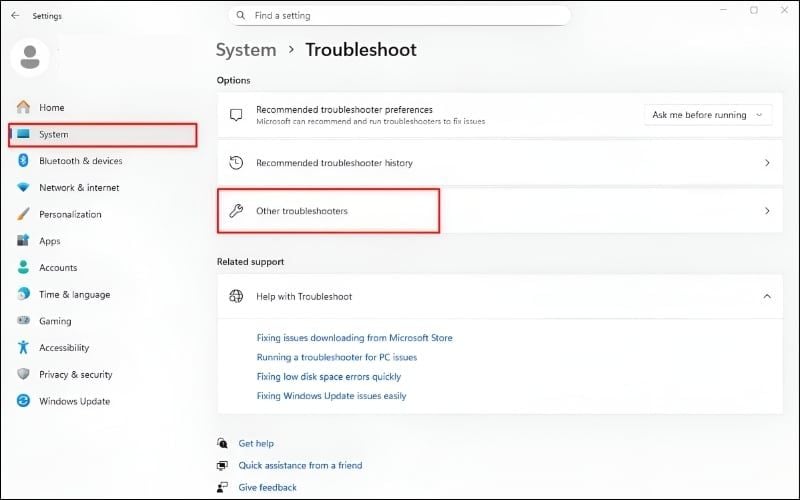Click the back arrow next to Settings
Viewport: 800px width, 500px height.
point(15,16)
